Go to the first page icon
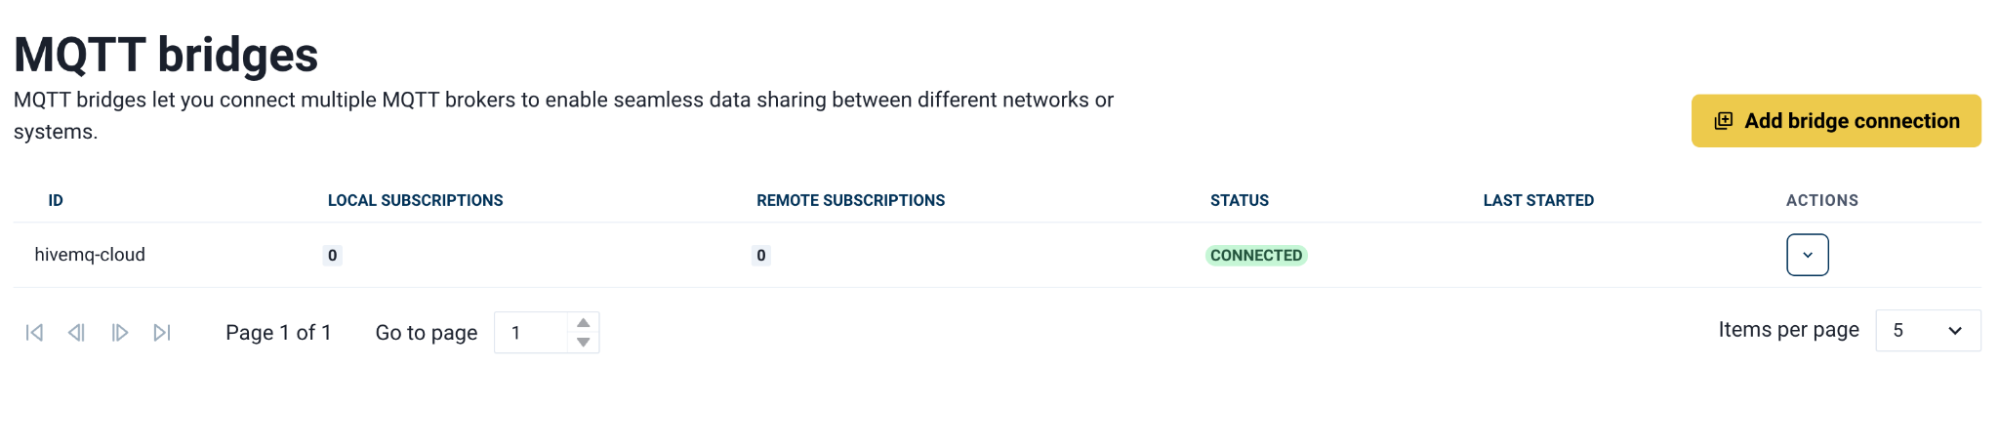This screenshot has width=1999, height=424. click(x=34, y=333)
